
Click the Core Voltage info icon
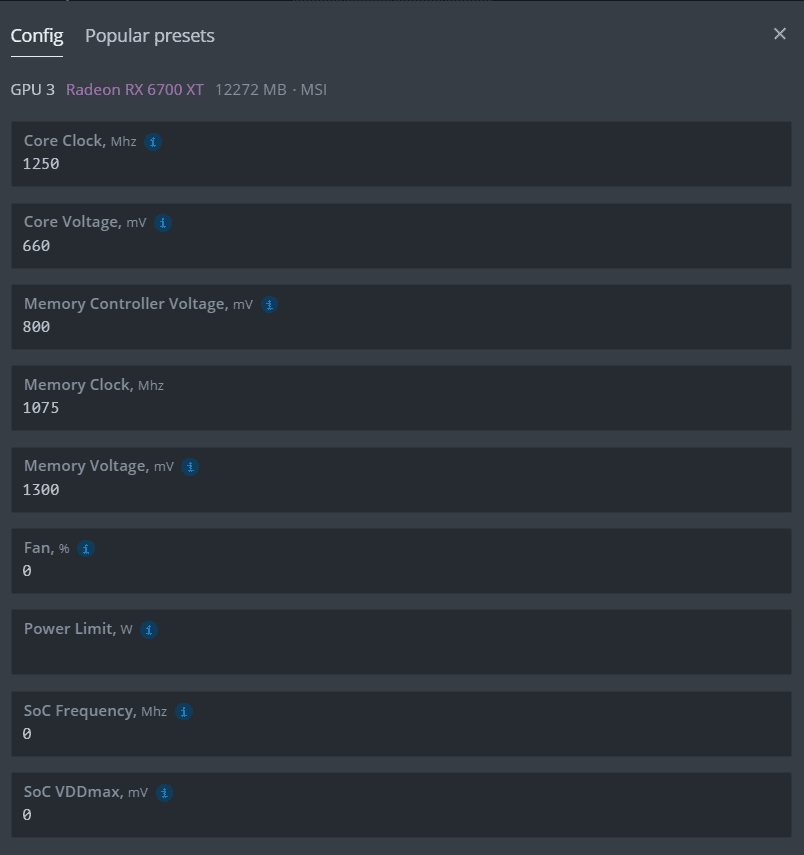click(x=163, y=223)
